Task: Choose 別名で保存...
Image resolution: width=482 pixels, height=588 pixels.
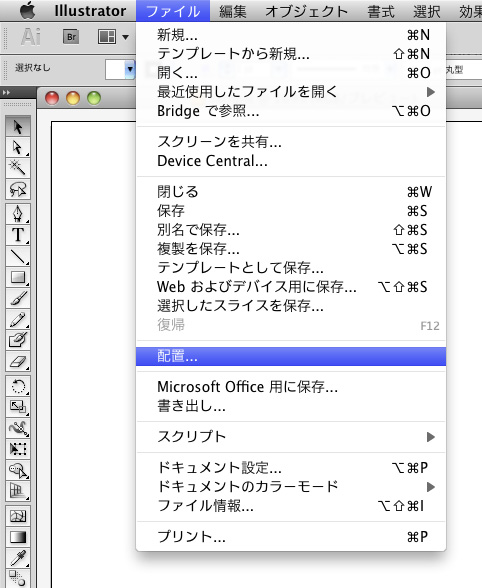Action: tap(291, 230)
